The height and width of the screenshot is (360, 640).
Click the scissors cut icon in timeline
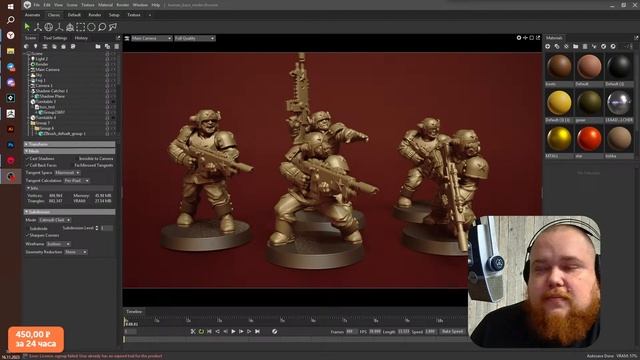[193, 331]
